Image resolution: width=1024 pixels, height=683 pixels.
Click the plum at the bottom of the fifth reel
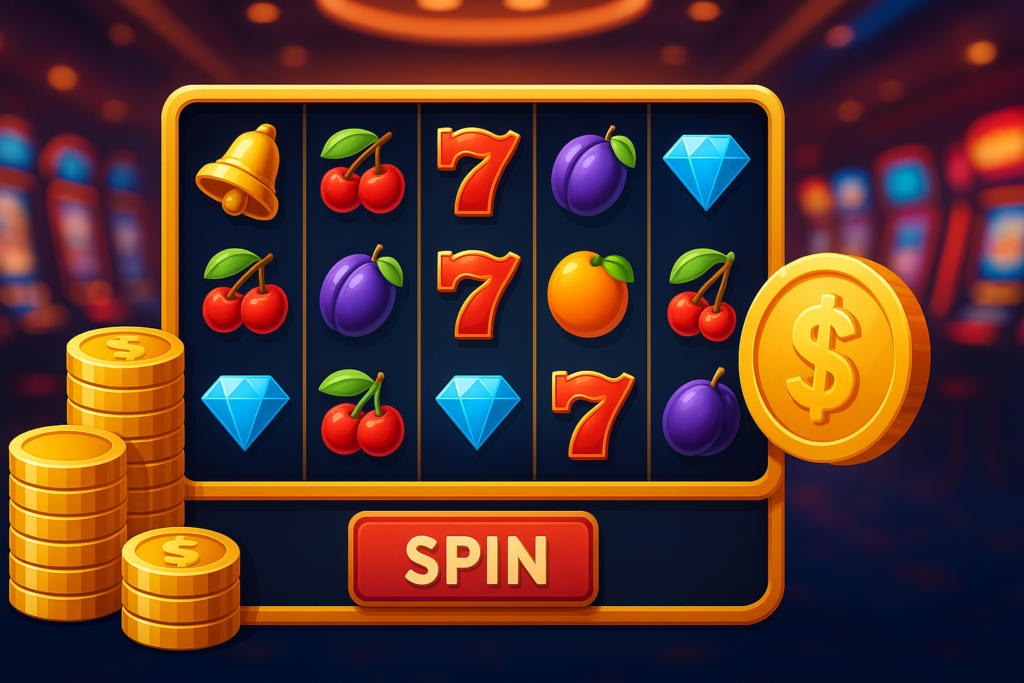tap(701, 413)
